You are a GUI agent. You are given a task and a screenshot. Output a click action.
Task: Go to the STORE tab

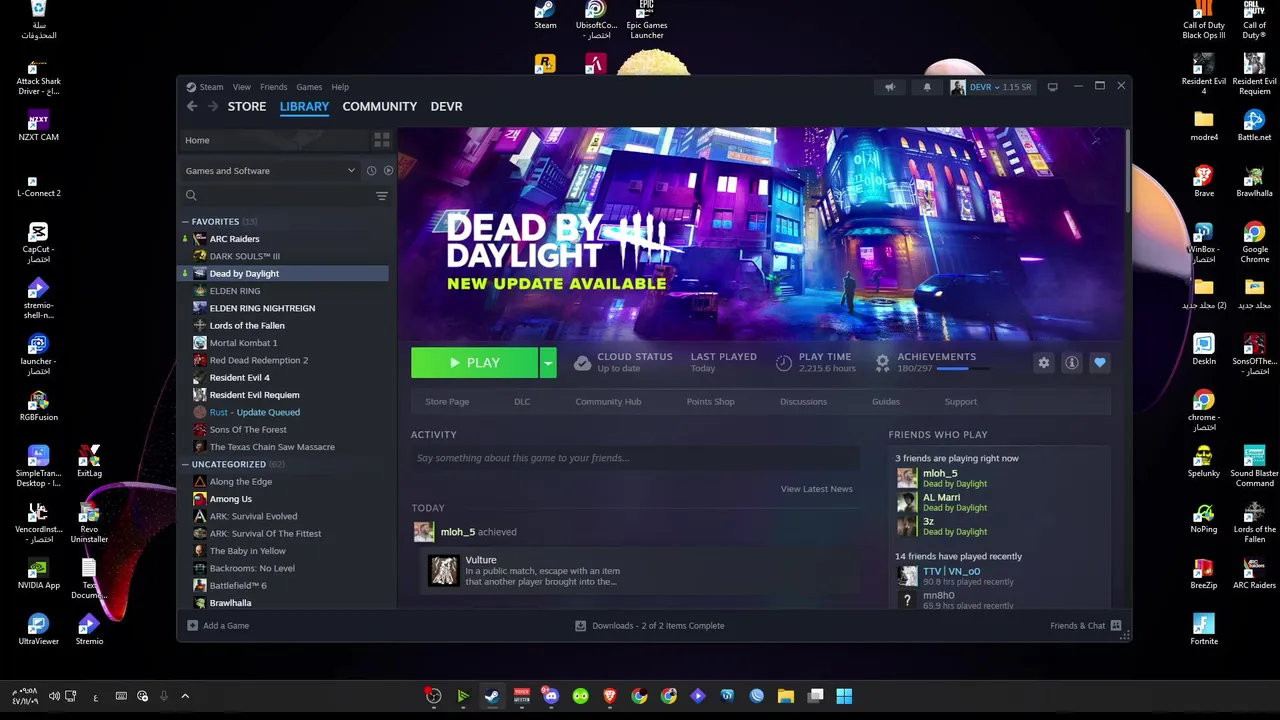247,106
